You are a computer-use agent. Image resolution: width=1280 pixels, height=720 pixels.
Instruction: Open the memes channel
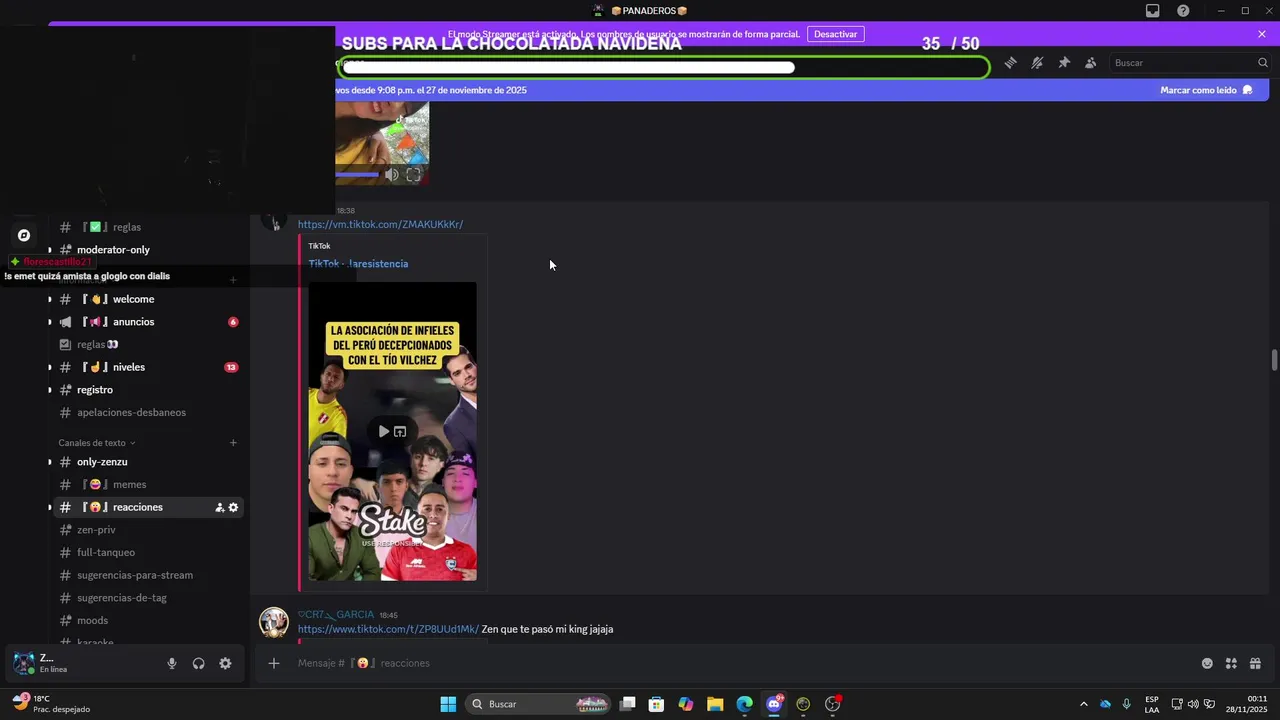coord(147,484)
